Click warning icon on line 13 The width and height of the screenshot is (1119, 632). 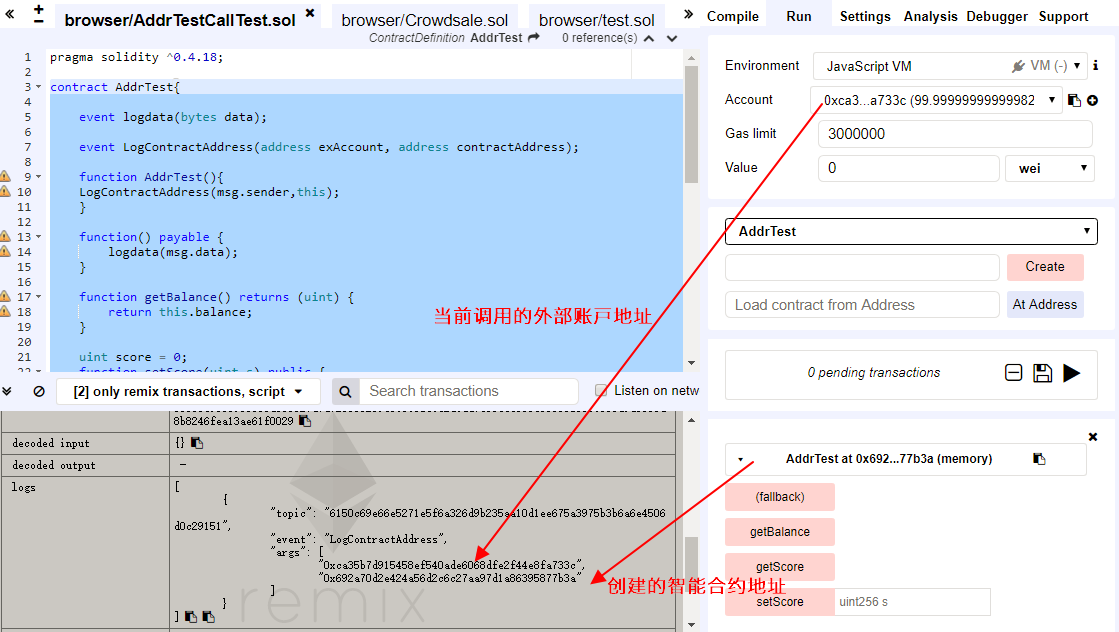6,236
